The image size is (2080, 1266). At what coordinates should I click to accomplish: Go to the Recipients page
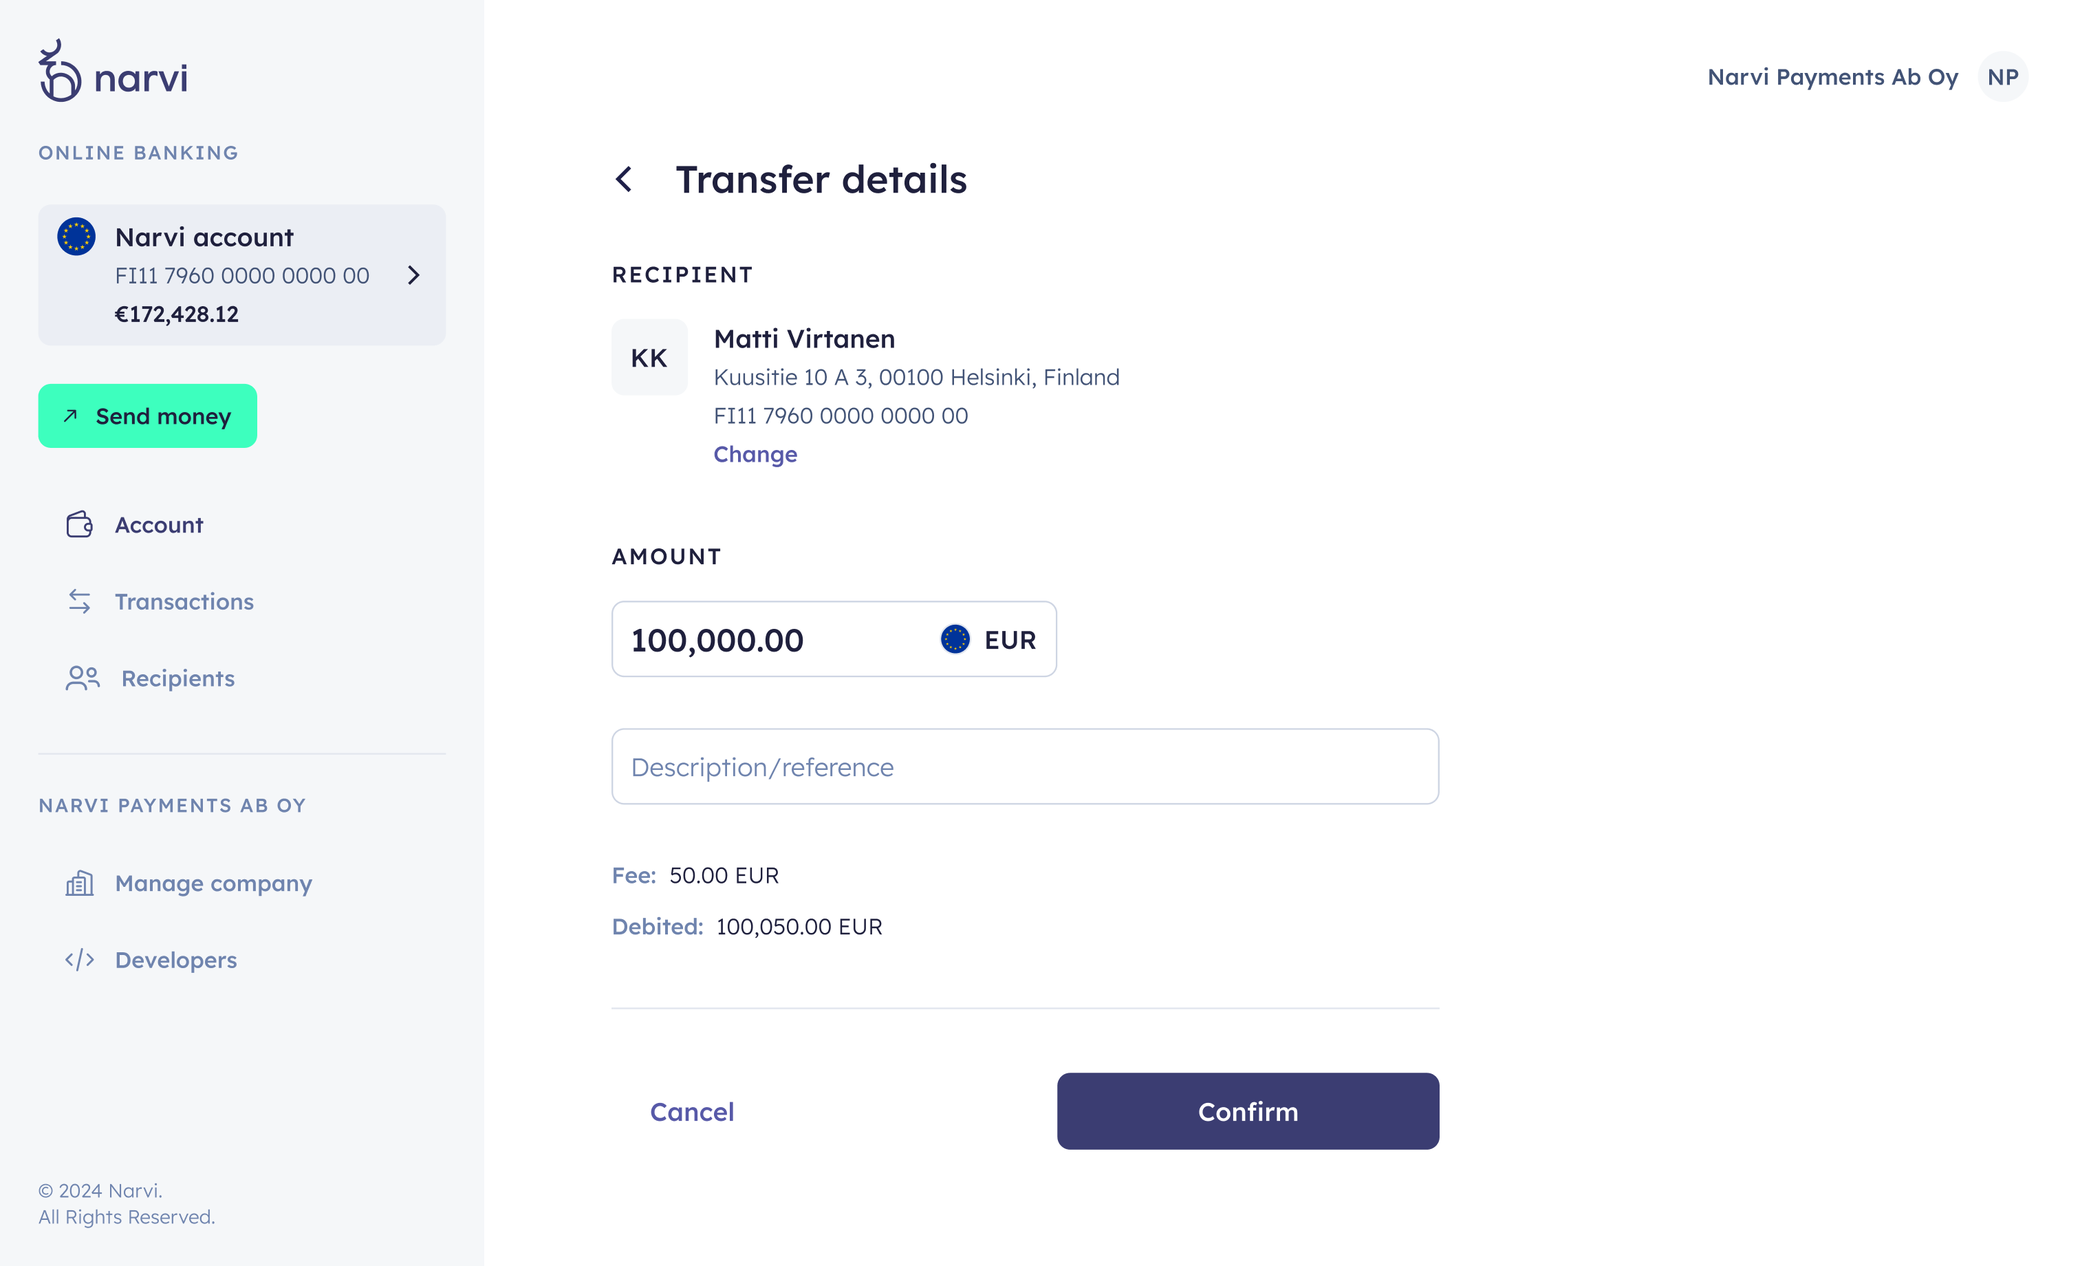tap(177, 679)
